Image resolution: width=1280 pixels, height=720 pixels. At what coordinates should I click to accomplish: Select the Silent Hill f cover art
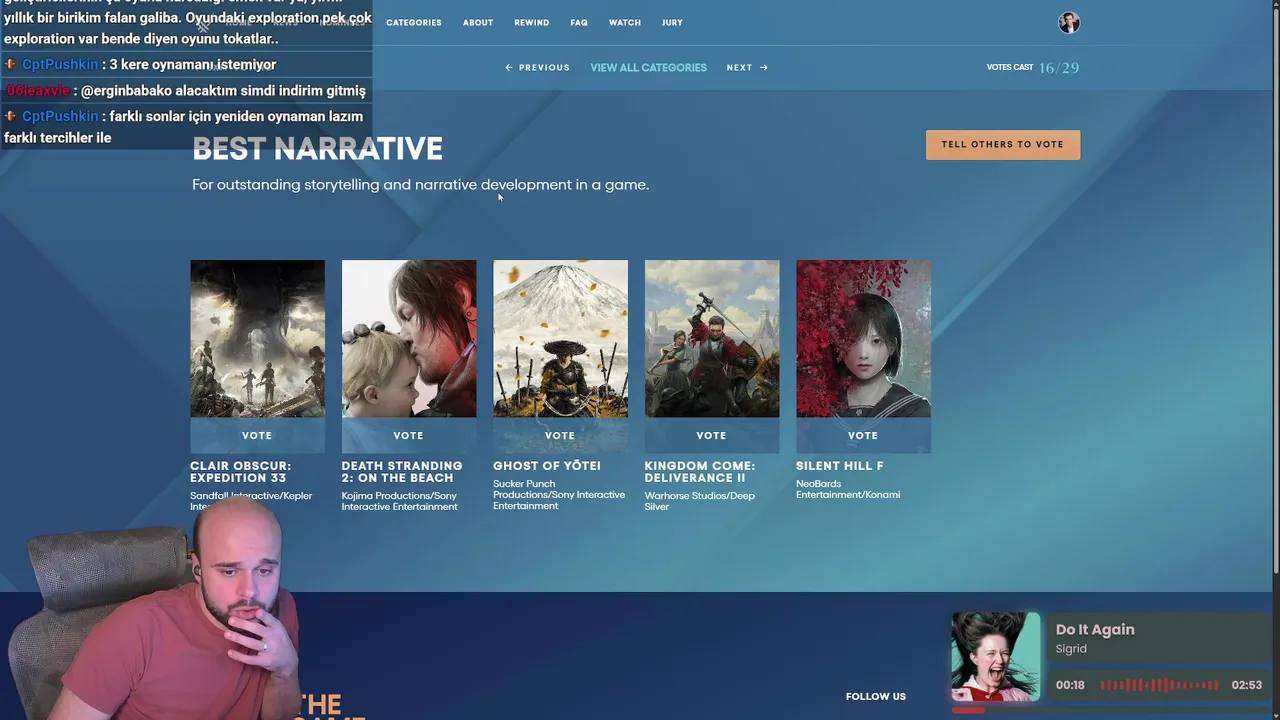863,339
